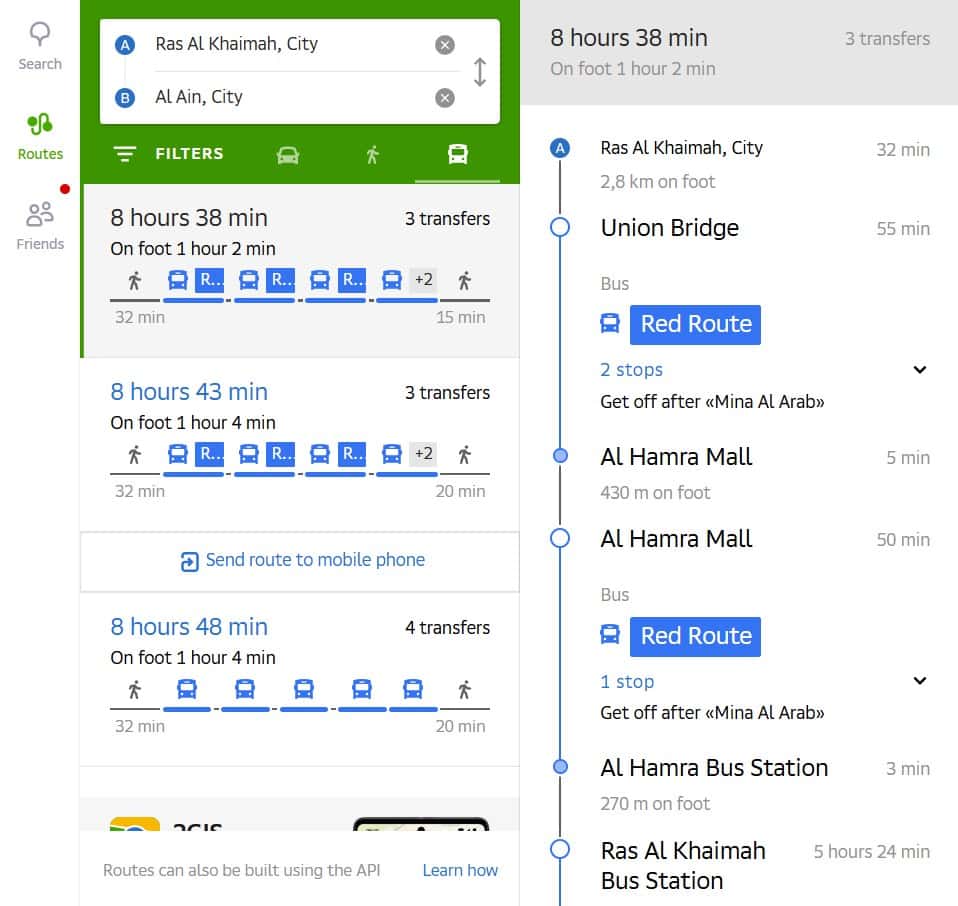
Task: Click the point A marker in the origin field
Action: tap(125, 45)
